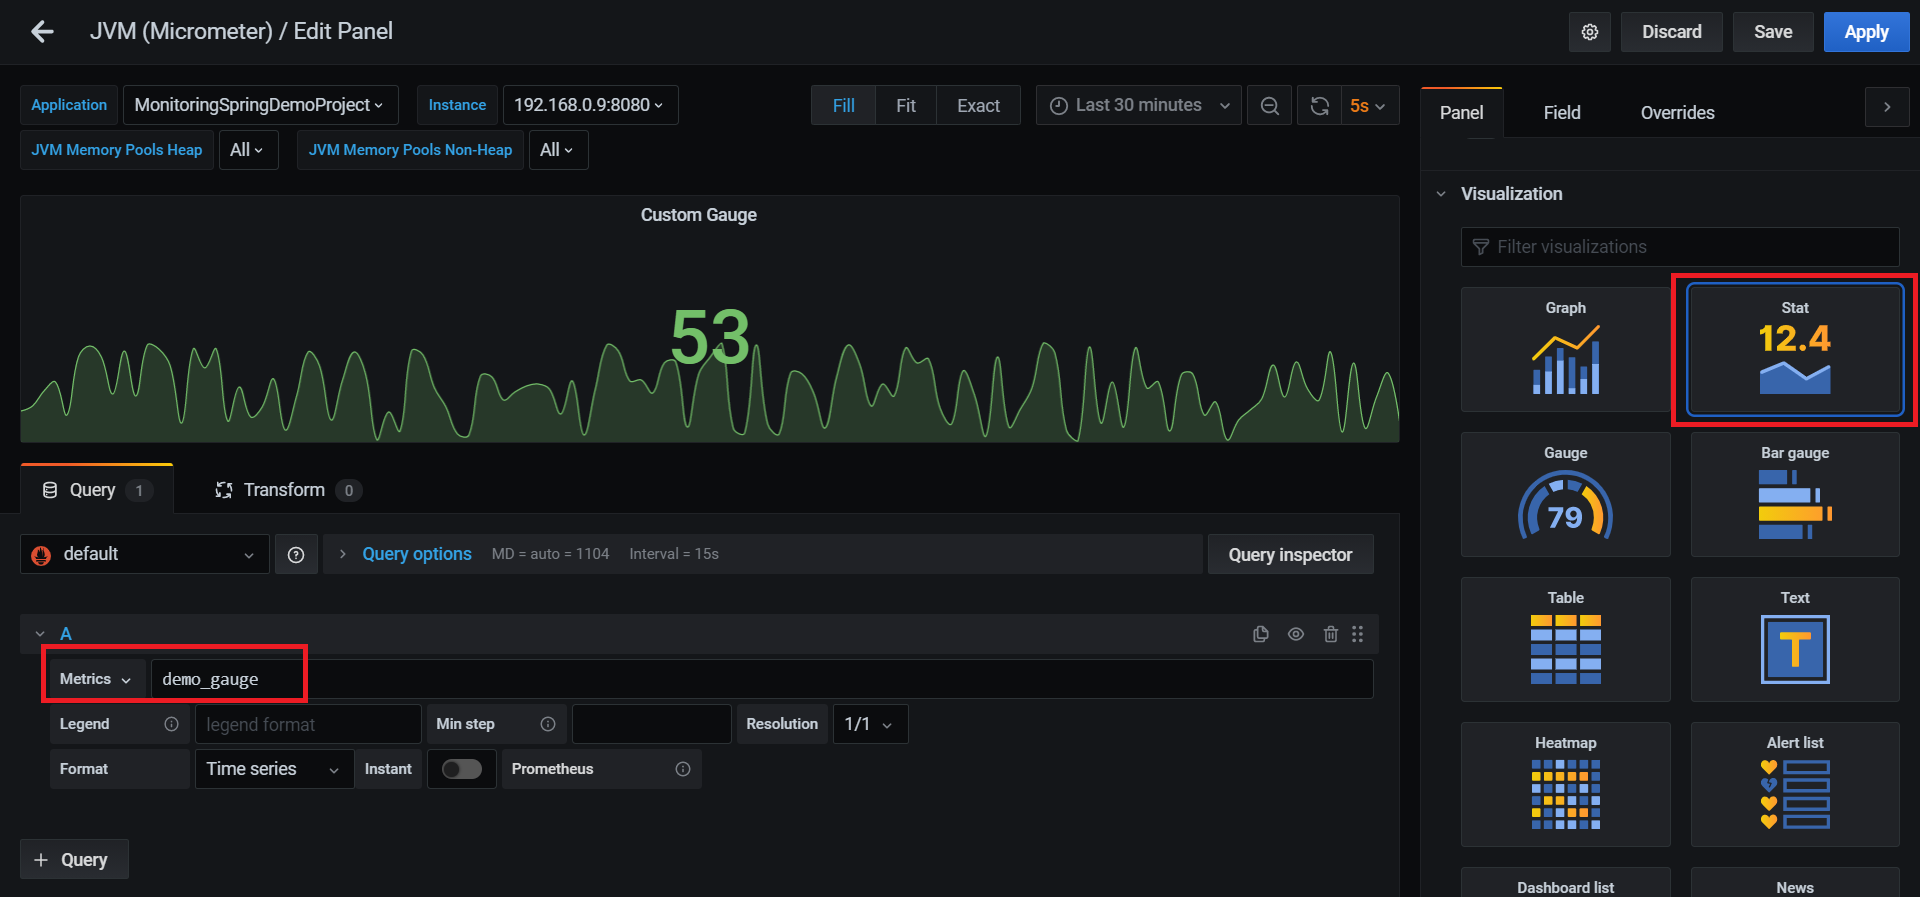Collapse the options pane with the arrow

tap(1887, 107)
